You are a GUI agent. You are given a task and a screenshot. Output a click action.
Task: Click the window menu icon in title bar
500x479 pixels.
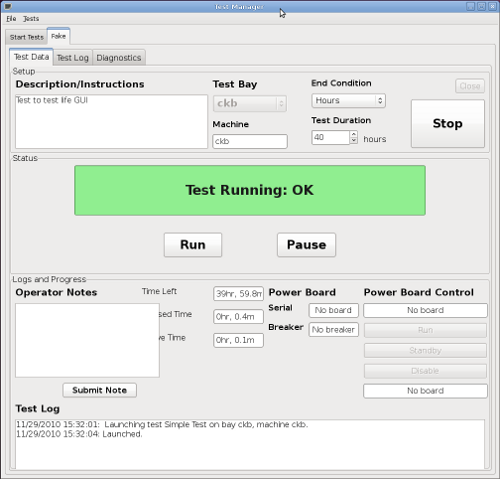tap(7, 6)
